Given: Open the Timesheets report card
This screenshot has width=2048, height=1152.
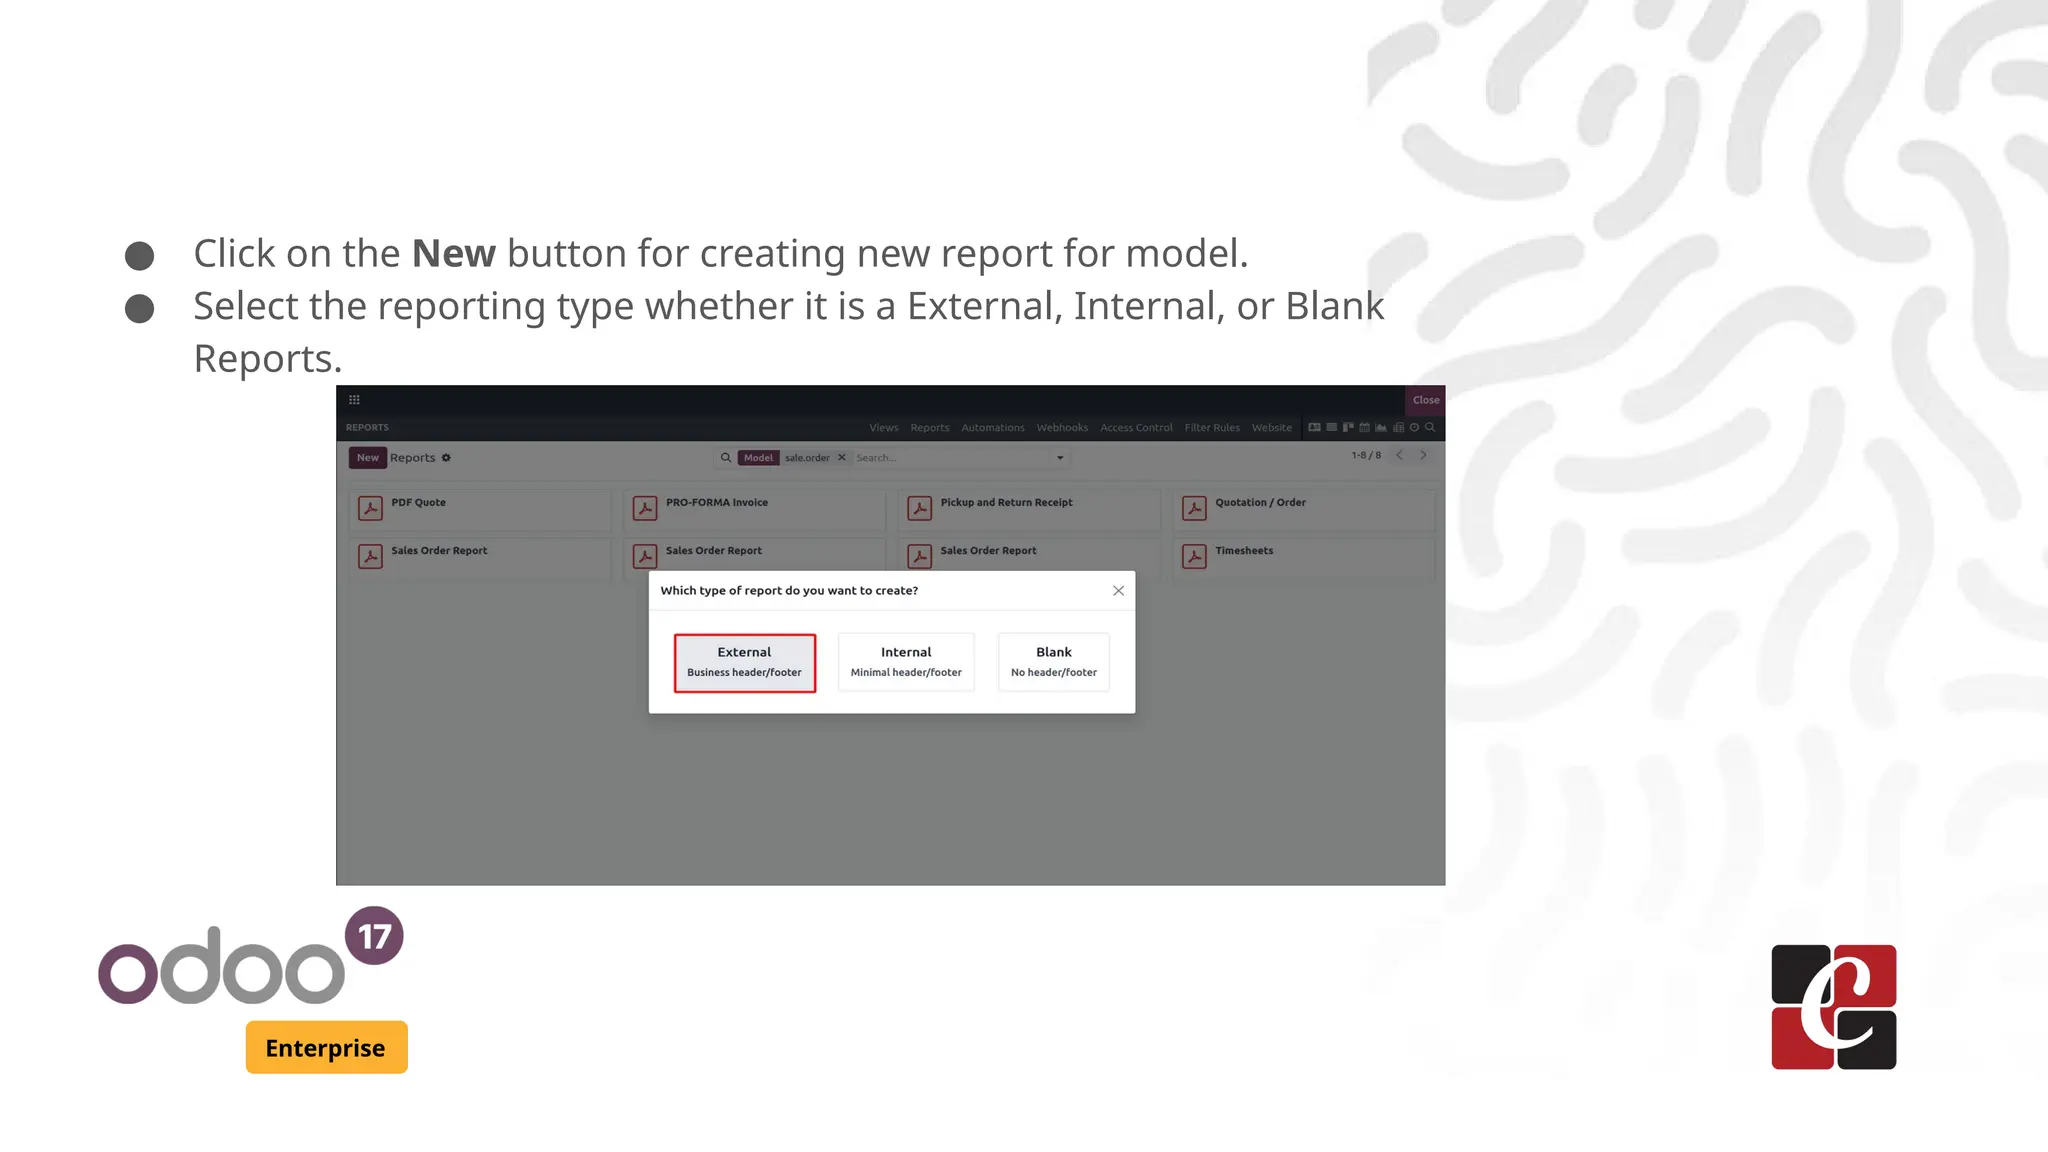Looking at the screenshot, I should [1304, 558].
